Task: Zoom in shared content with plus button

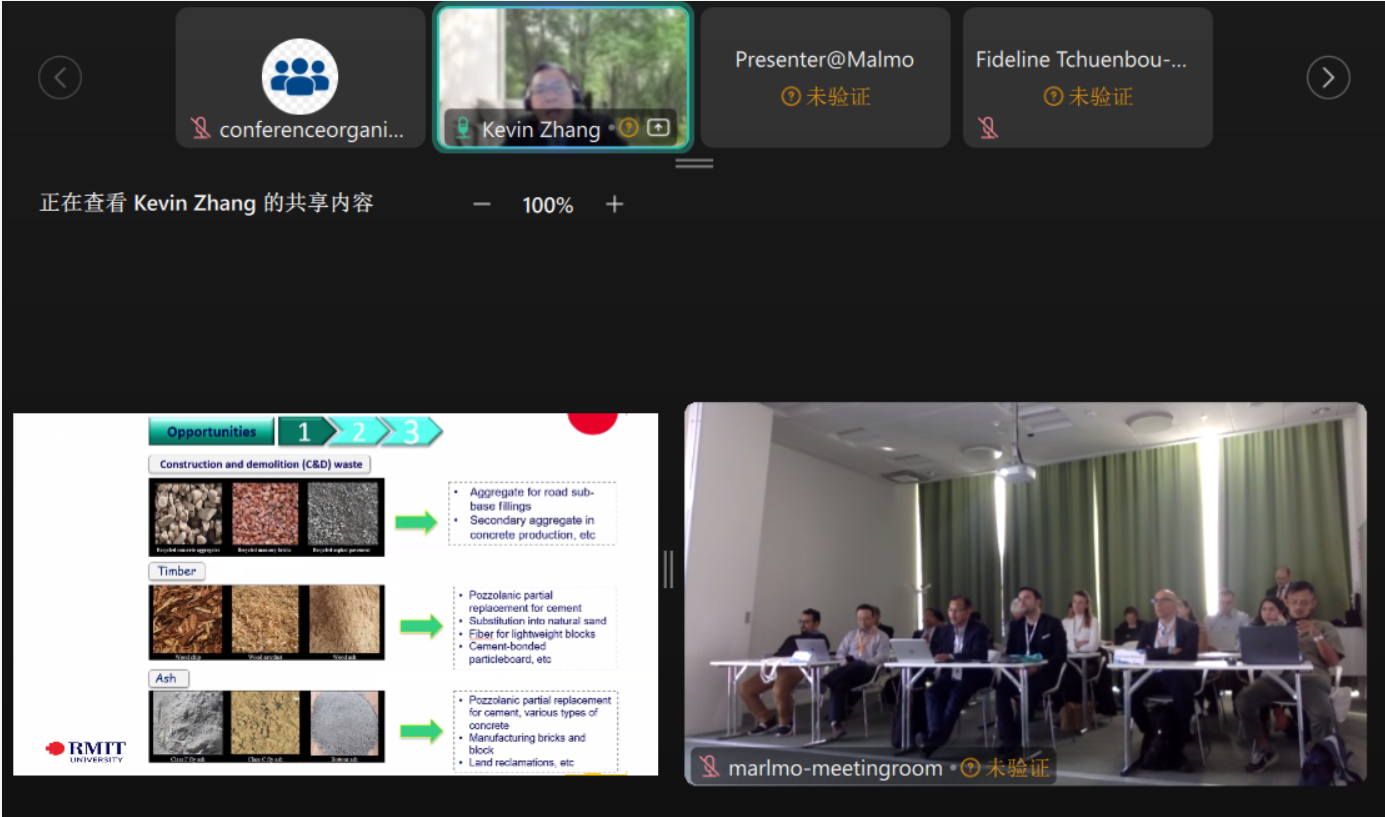Action: 614,205
